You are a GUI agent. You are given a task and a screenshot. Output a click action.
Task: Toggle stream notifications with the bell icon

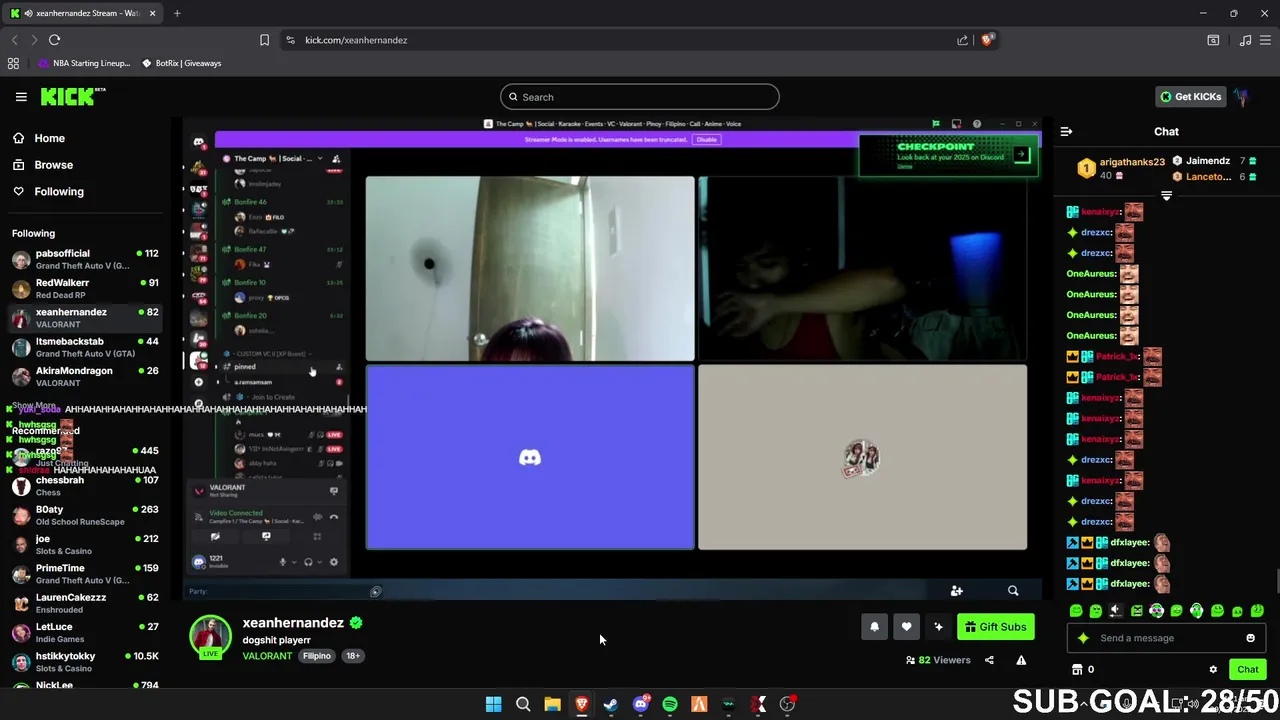coord(874,627)
